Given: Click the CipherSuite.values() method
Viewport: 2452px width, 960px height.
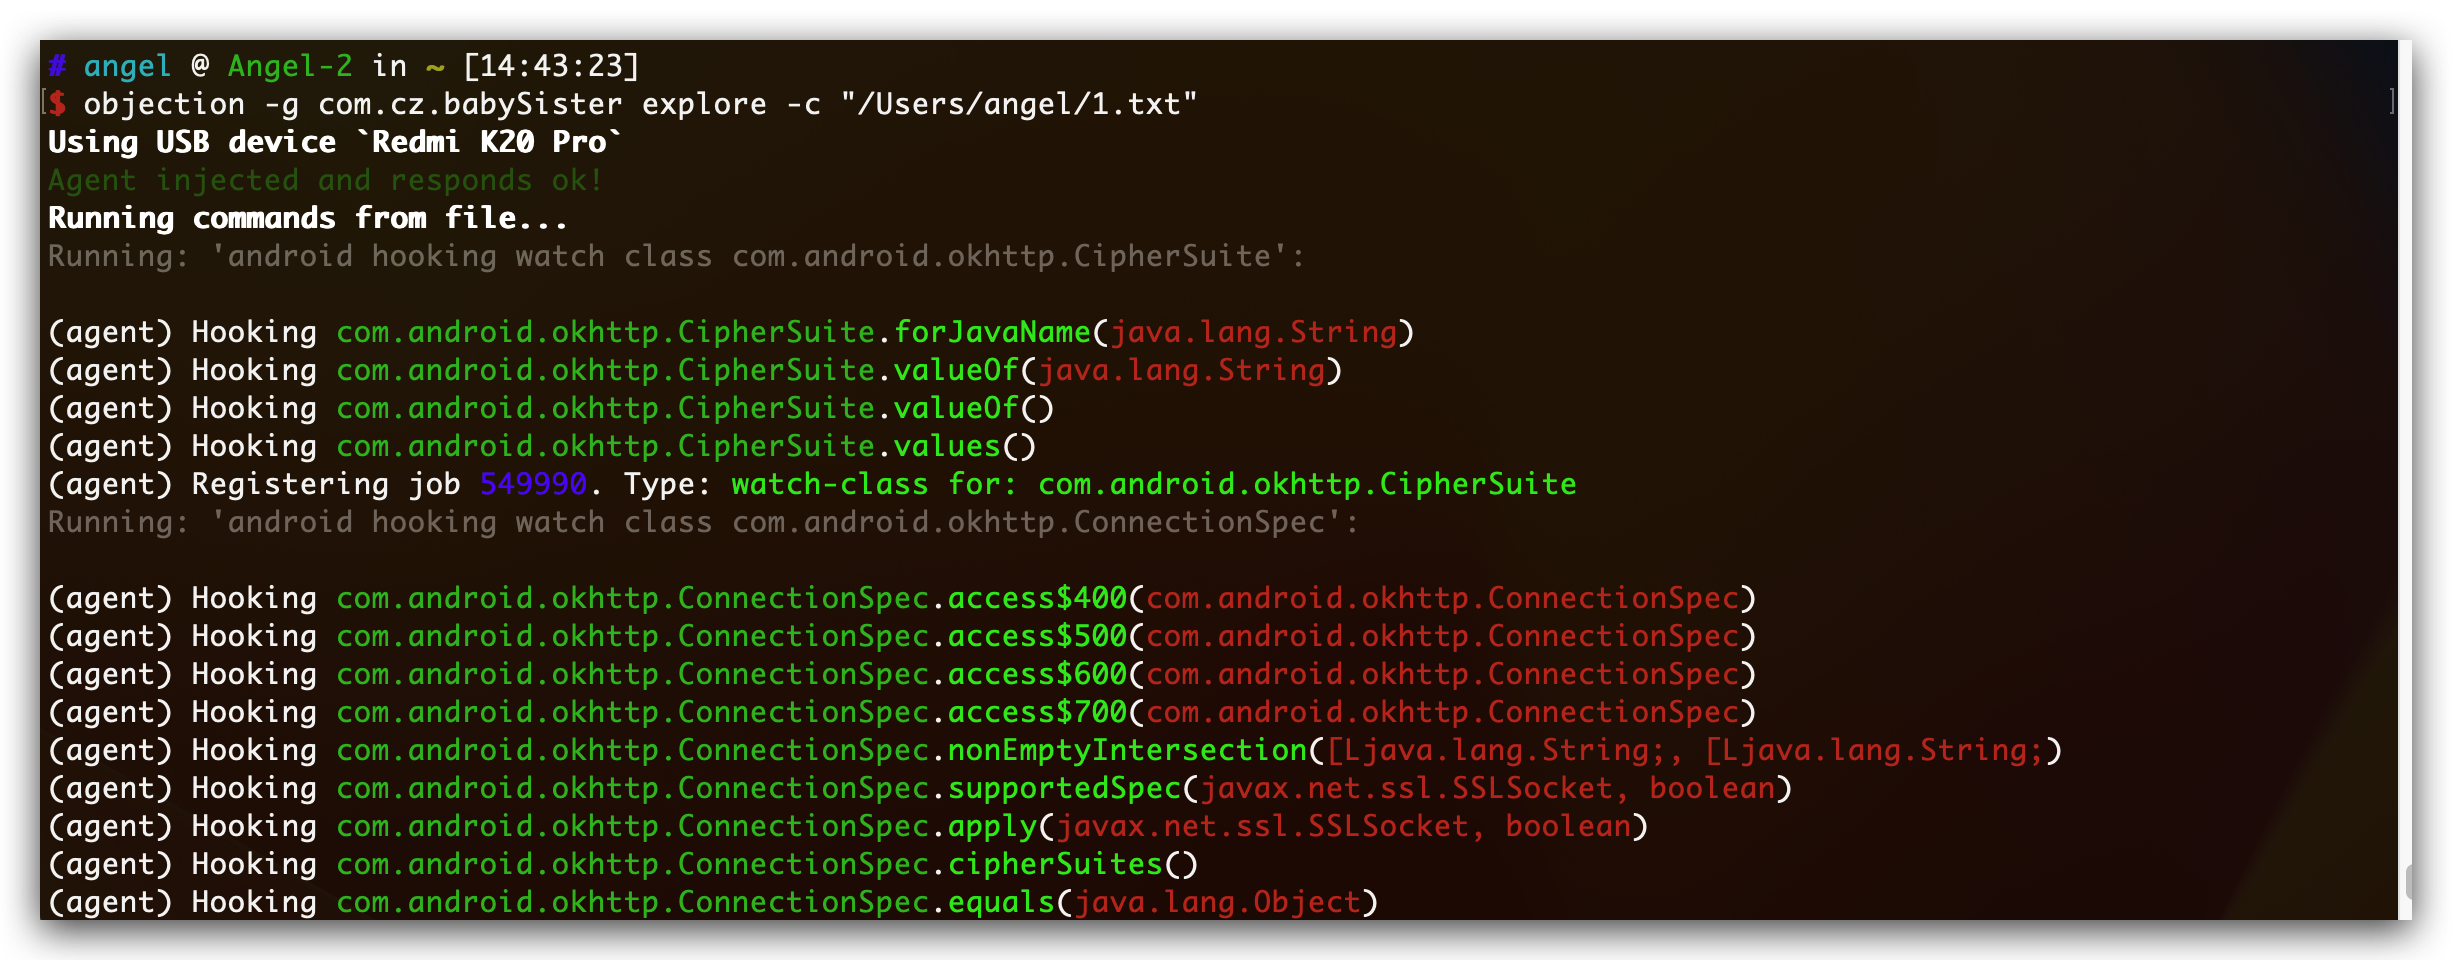Looking at the screenshot, I should click(965, 446).
